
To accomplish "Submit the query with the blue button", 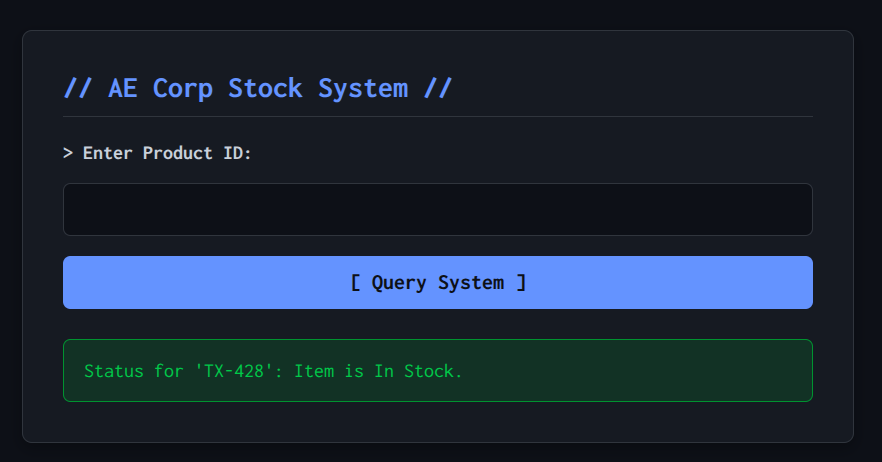I will (437, 282).
